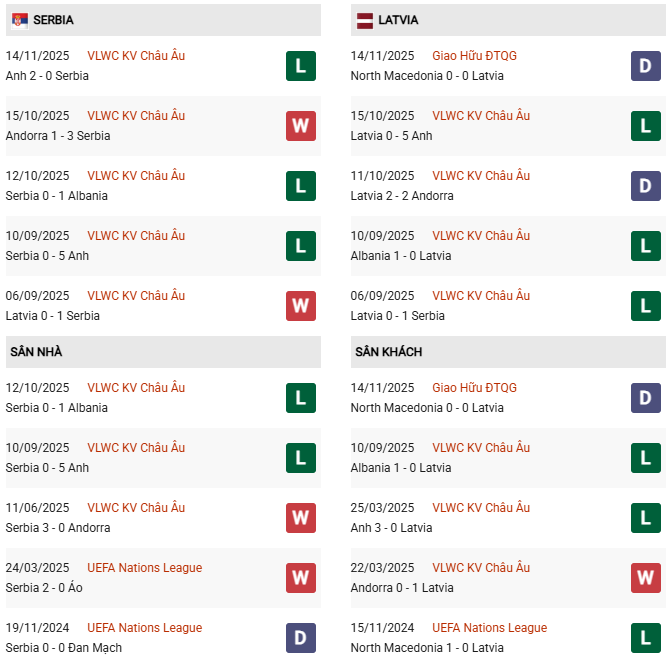Open the SERBIA team header
Image resolution: width=666 pixels, height=662 pixels.
53,20
